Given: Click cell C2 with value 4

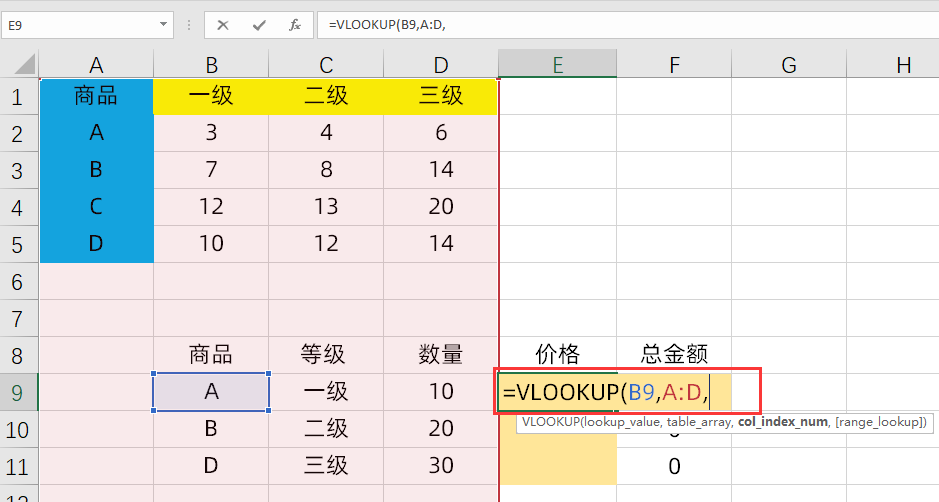Looking at the screenshot, I should click(x=326, y=133).
